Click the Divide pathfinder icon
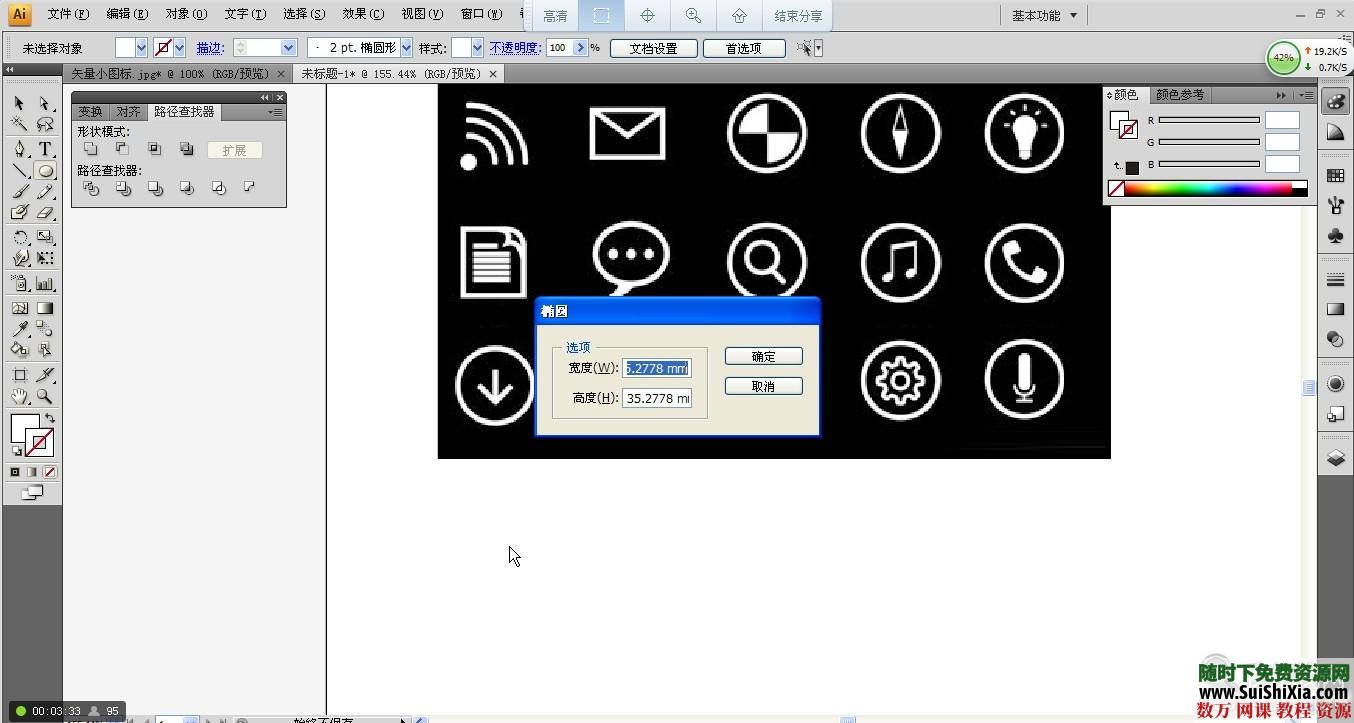This screenshot has width=1354, height=723. coord(91,188)
